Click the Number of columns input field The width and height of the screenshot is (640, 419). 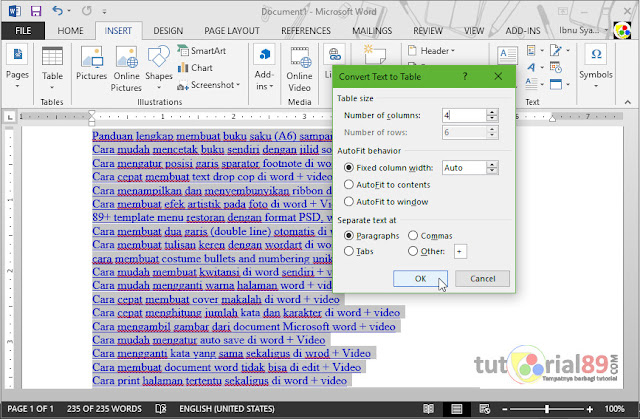(464, 115)
